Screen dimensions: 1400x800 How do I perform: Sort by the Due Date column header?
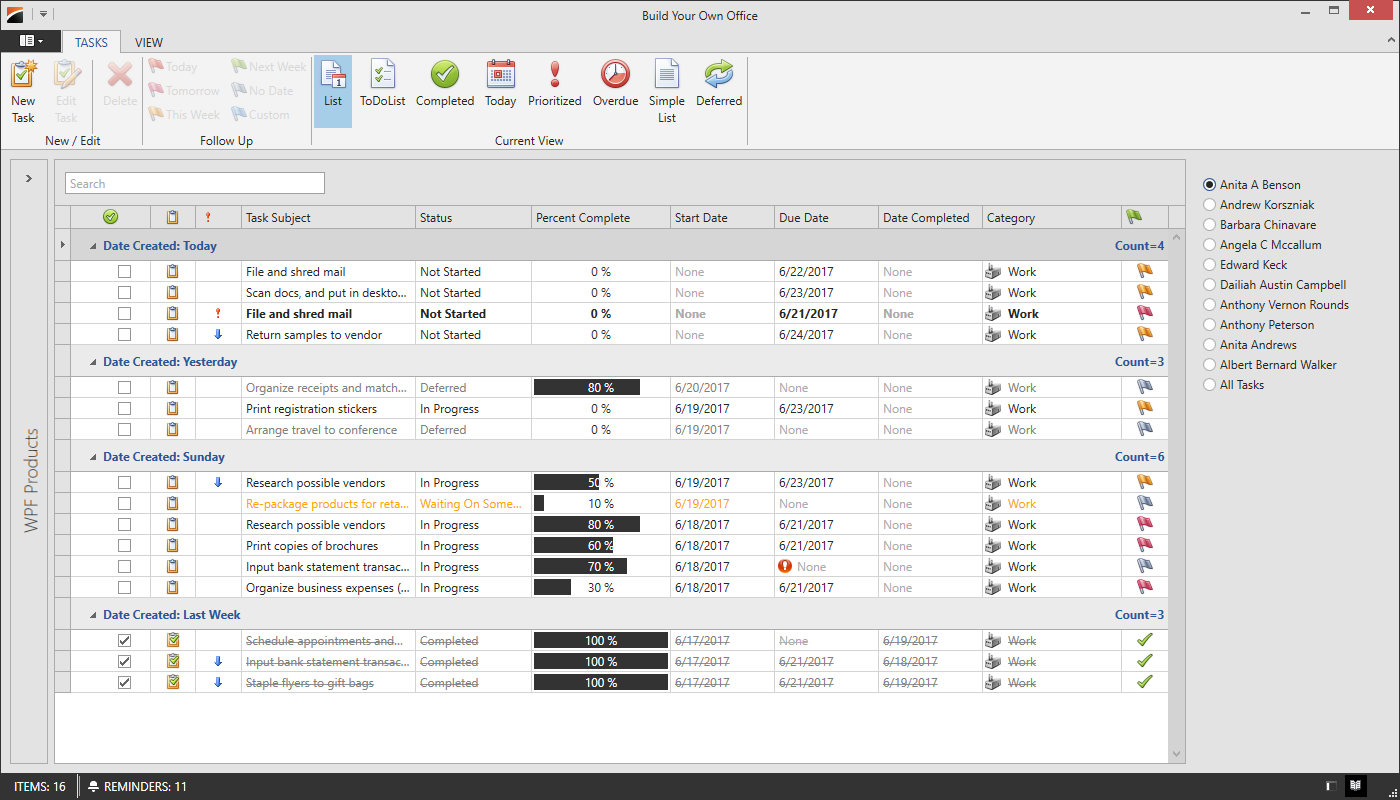tap(826, 218)
